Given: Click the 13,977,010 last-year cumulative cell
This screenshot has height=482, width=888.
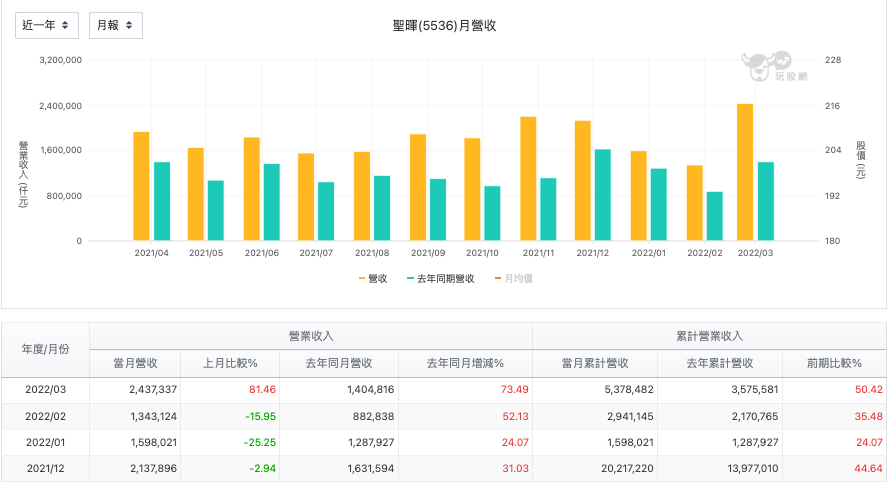Looking at the screenshot, I should click(752, 468).
